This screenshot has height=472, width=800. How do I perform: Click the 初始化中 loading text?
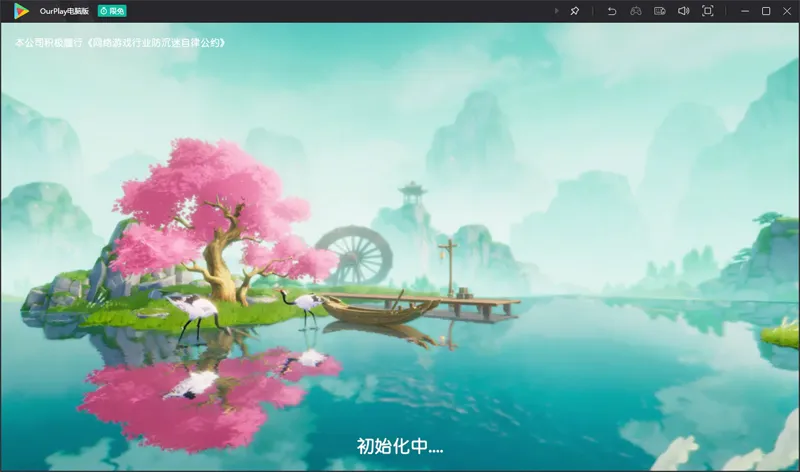(400, 446)
